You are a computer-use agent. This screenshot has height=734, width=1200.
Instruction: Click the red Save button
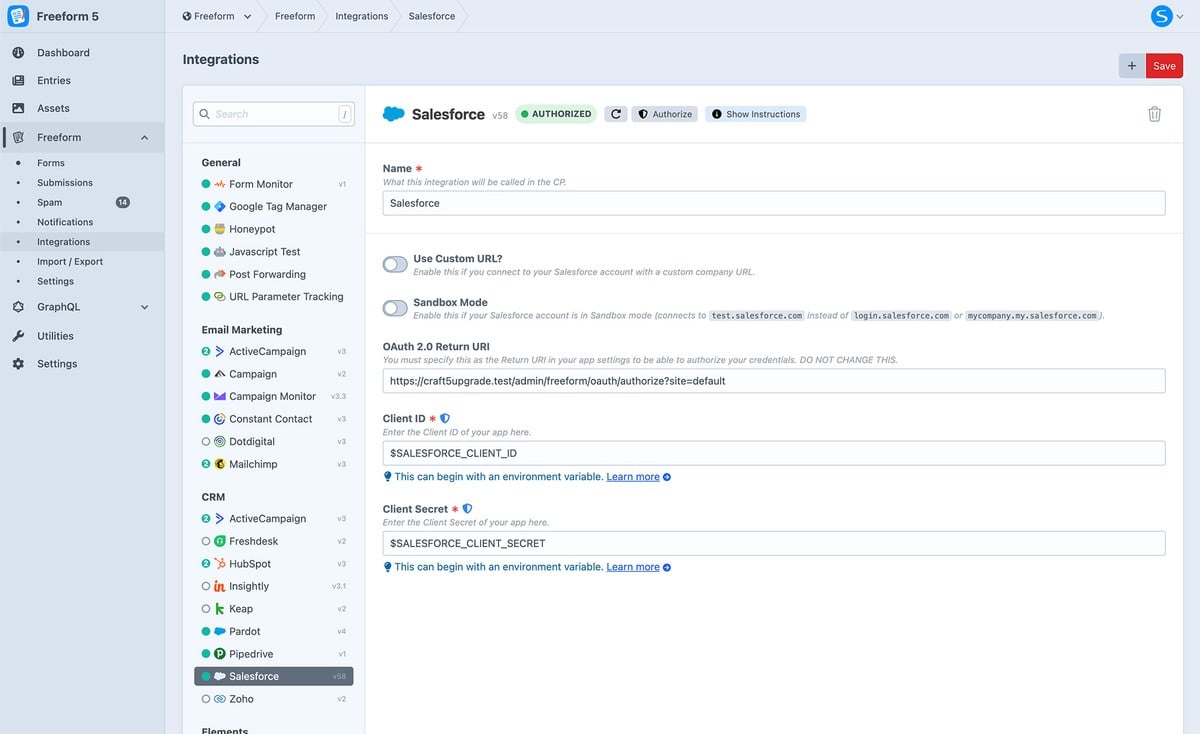(1164, 66)
